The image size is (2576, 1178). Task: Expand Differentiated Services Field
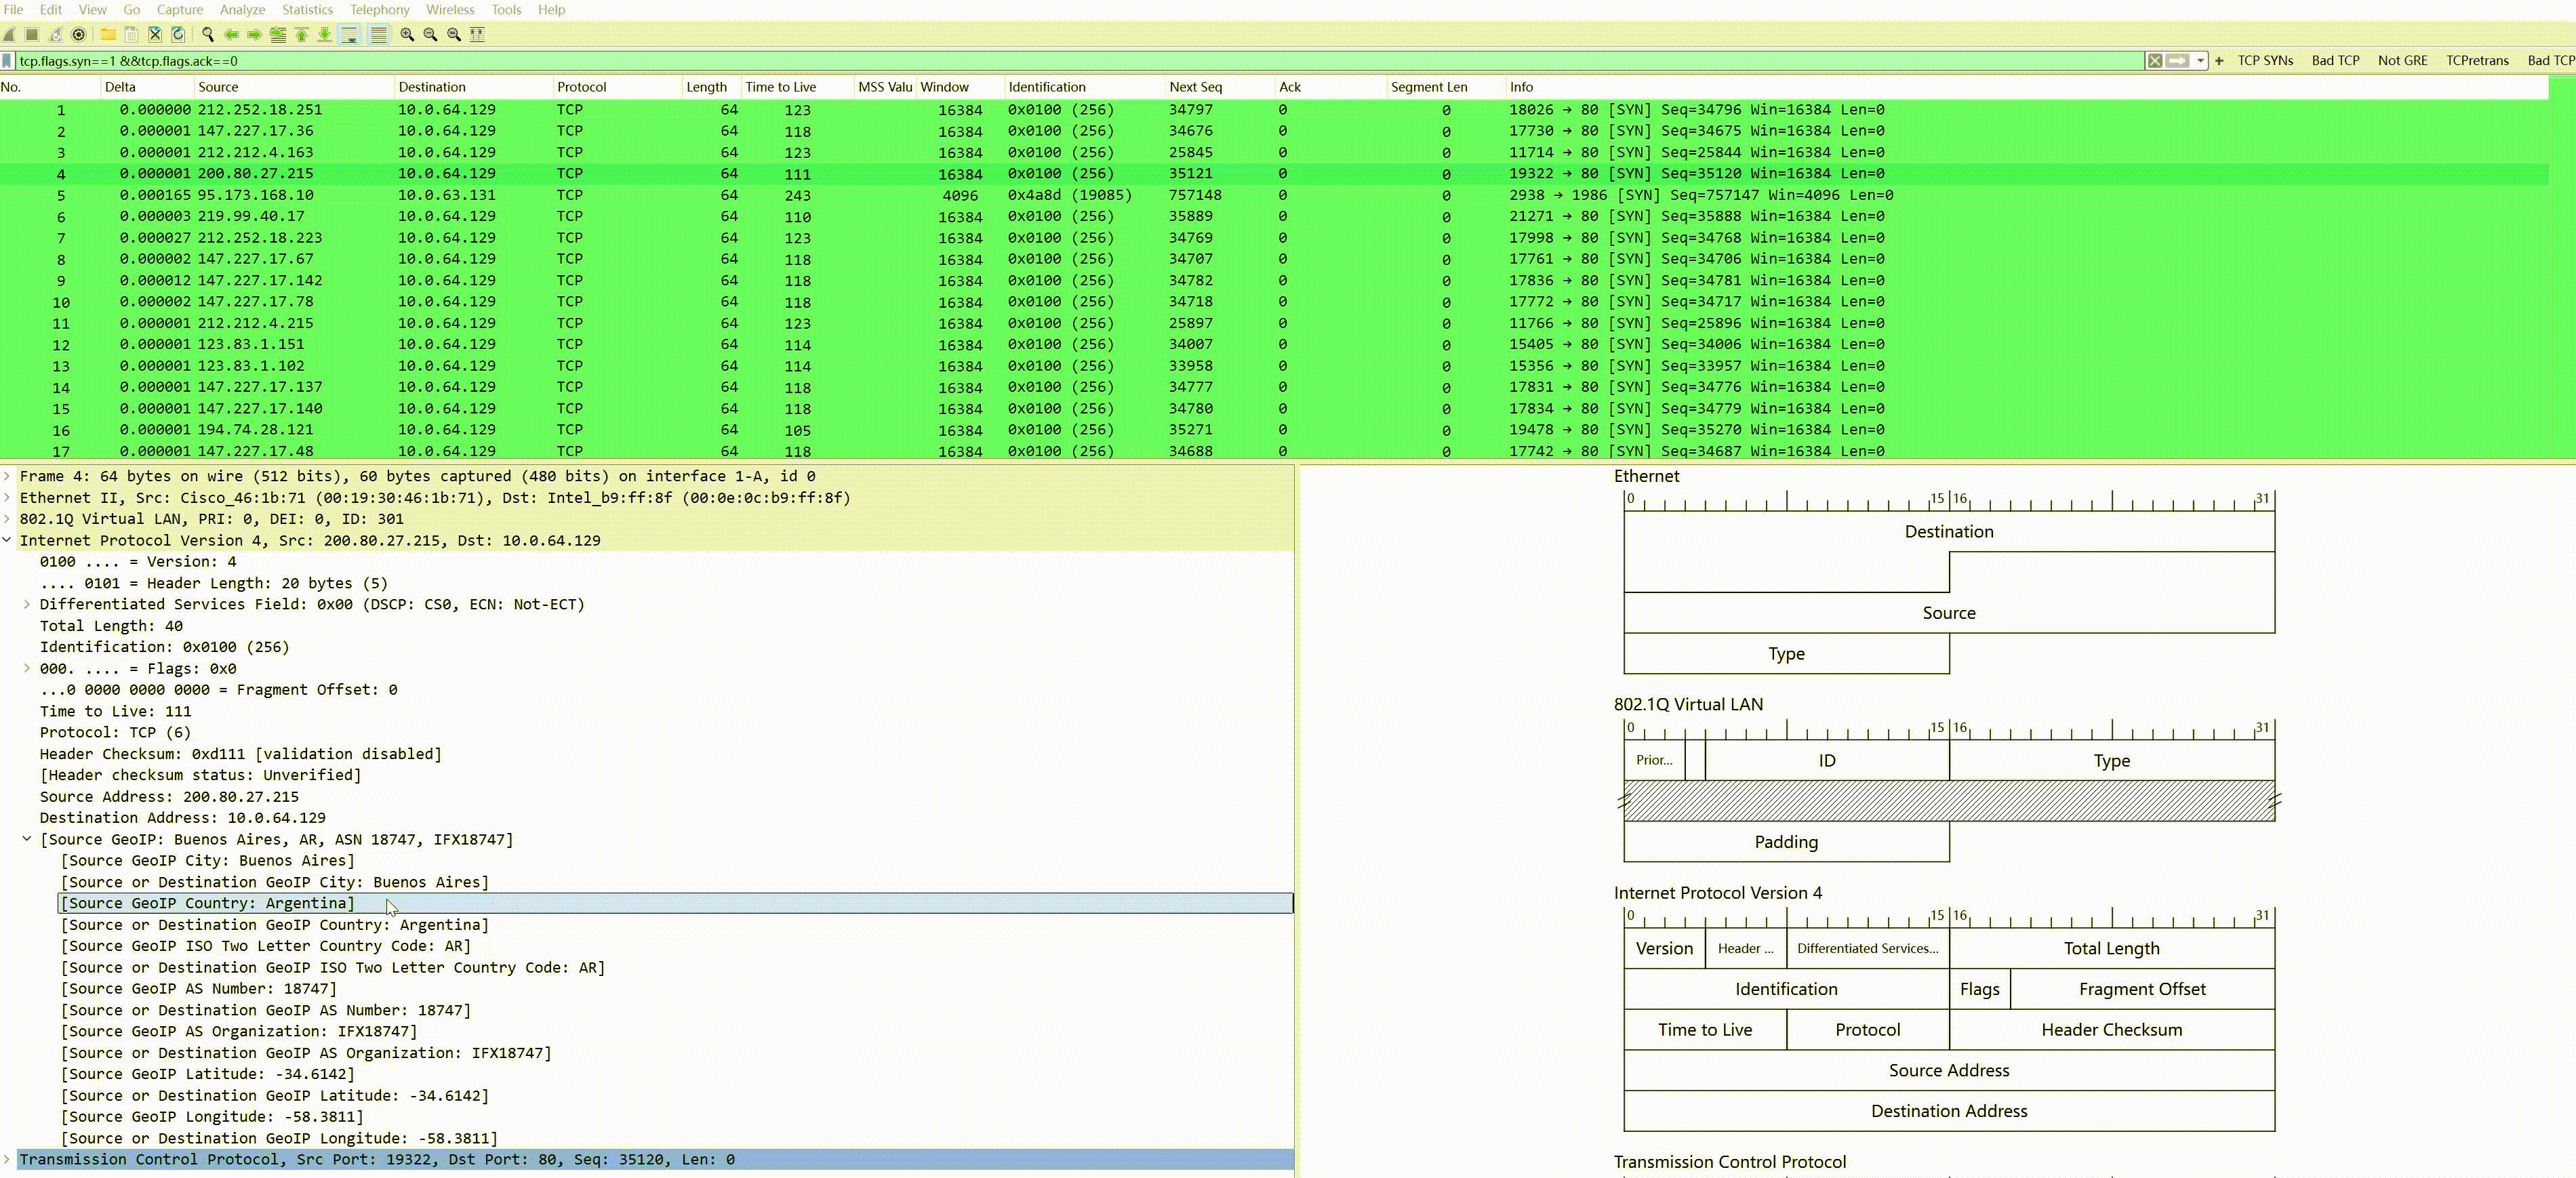pos(27,604)
